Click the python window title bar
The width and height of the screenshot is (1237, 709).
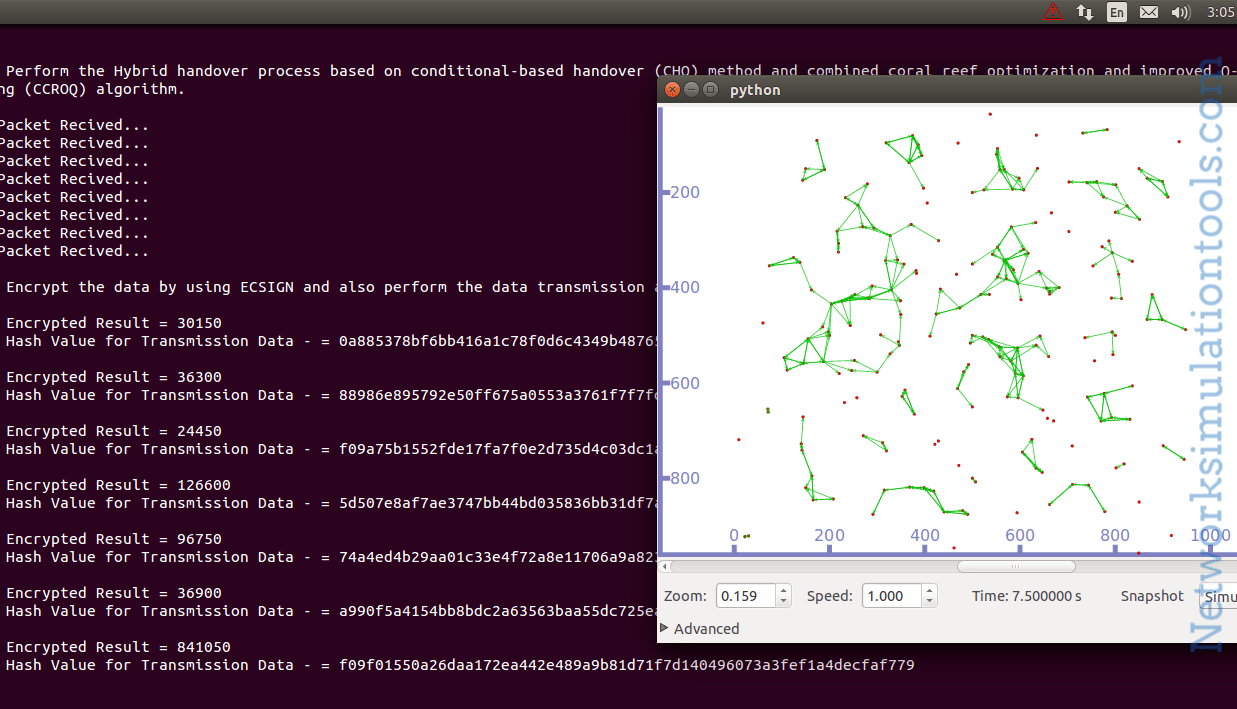tap(850, 89)
